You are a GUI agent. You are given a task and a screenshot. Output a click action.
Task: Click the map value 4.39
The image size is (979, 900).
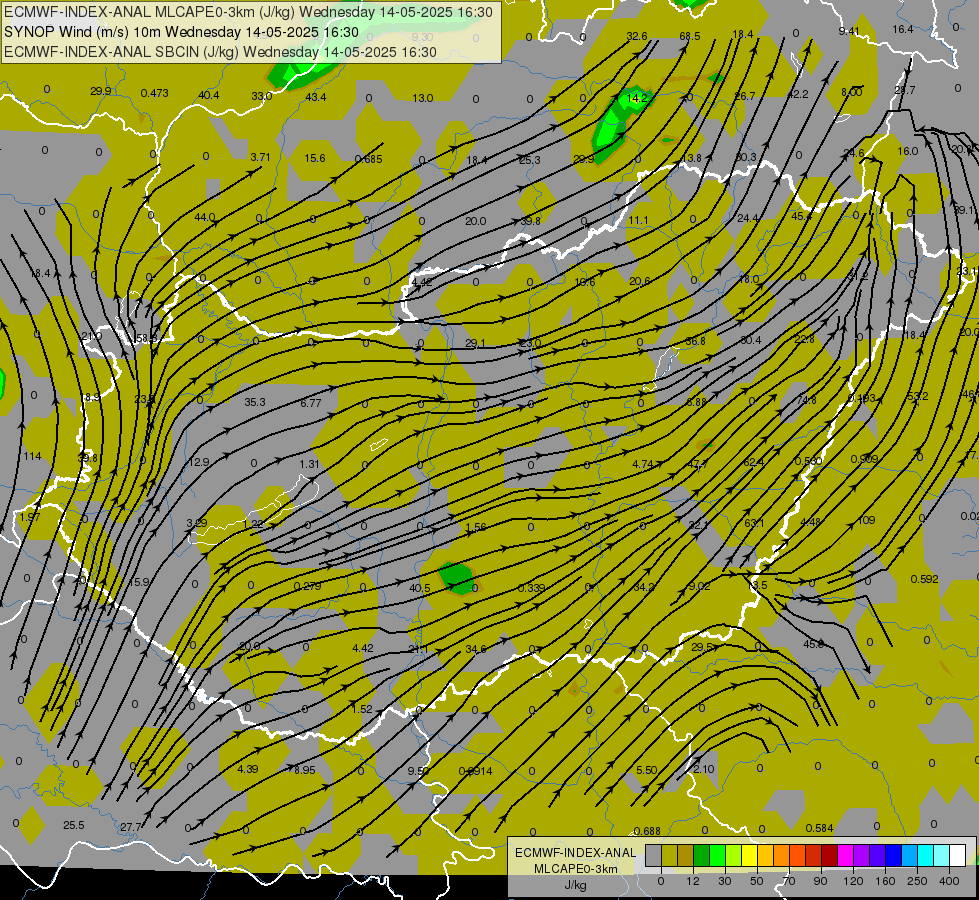pos(248,769)
